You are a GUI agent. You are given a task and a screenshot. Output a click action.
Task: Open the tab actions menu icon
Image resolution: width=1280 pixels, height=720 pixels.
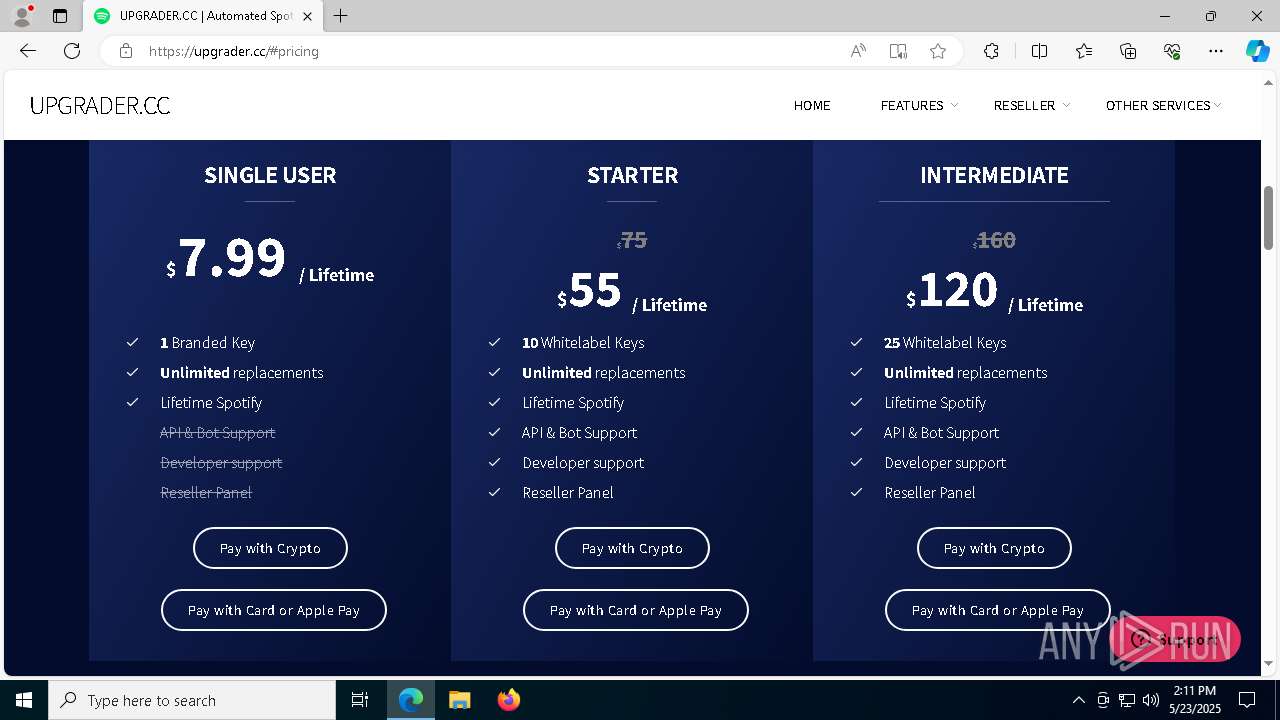coord(60,16)
